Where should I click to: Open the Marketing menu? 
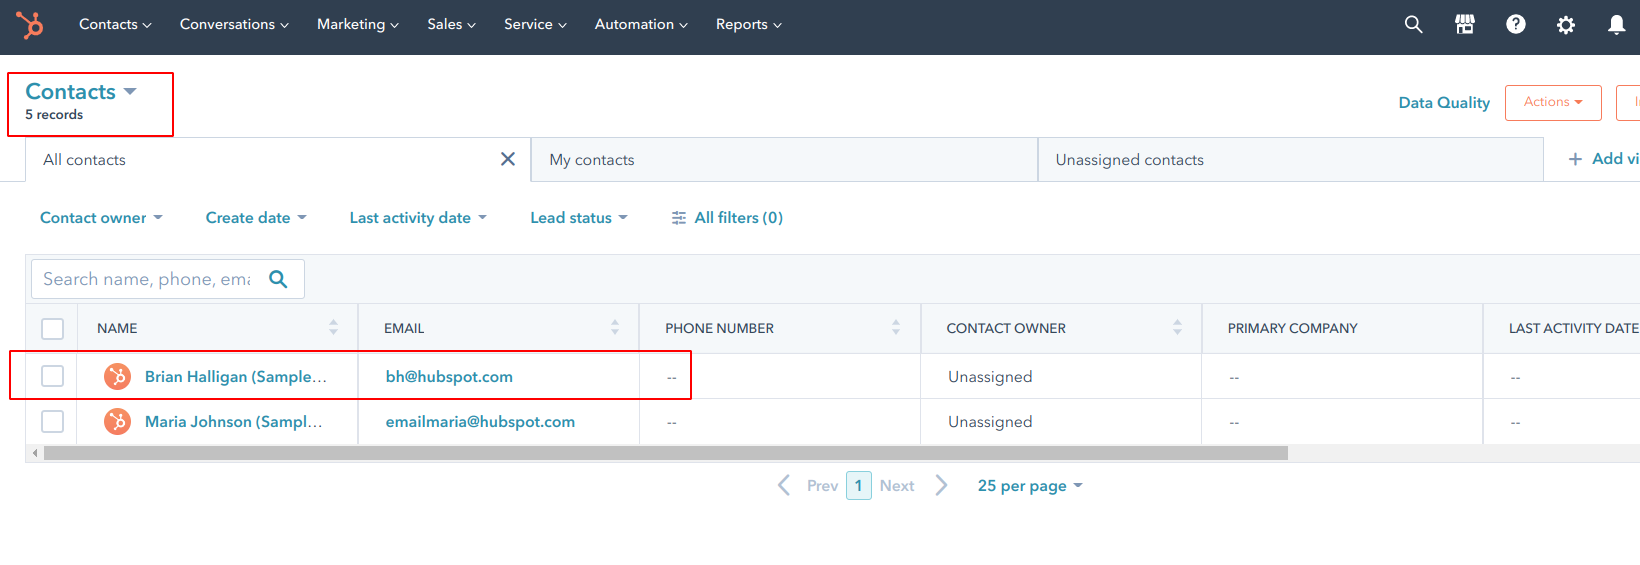[x=358, y=24]
